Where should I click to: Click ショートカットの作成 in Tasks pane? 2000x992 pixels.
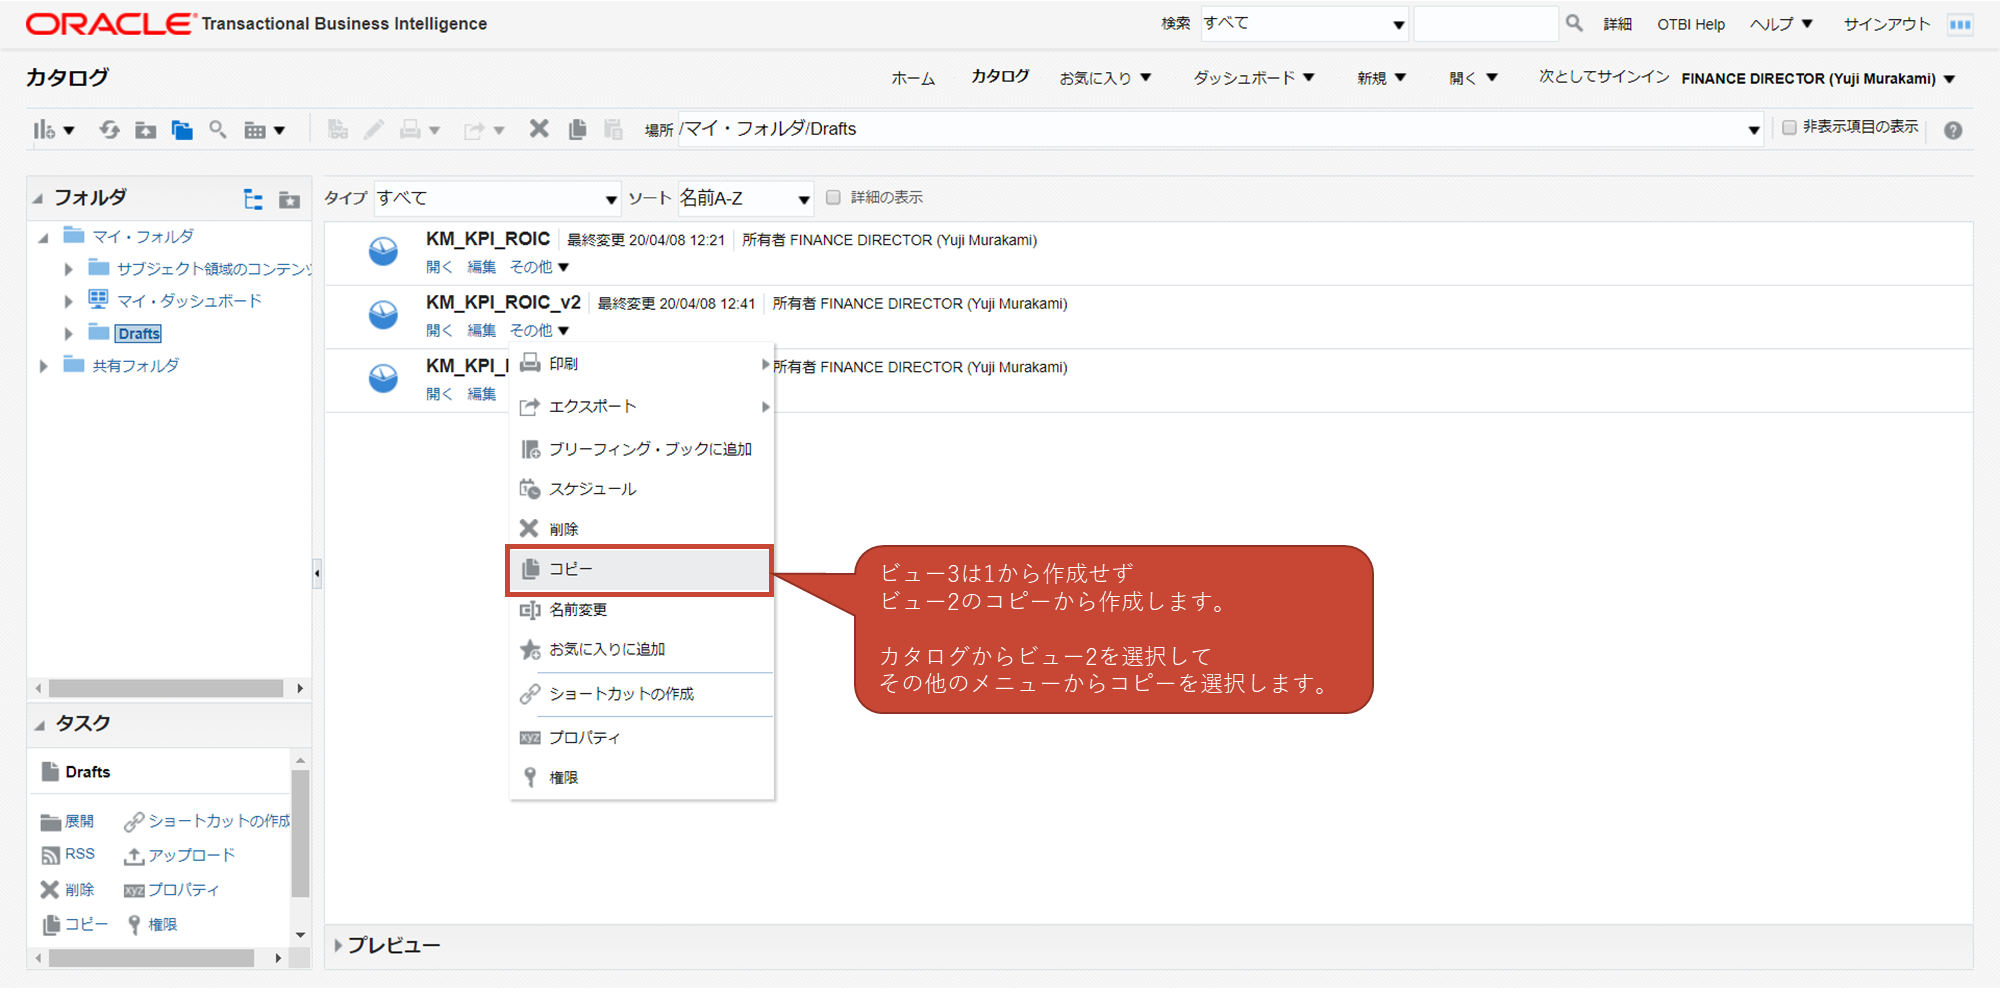[x=207, y=821]
